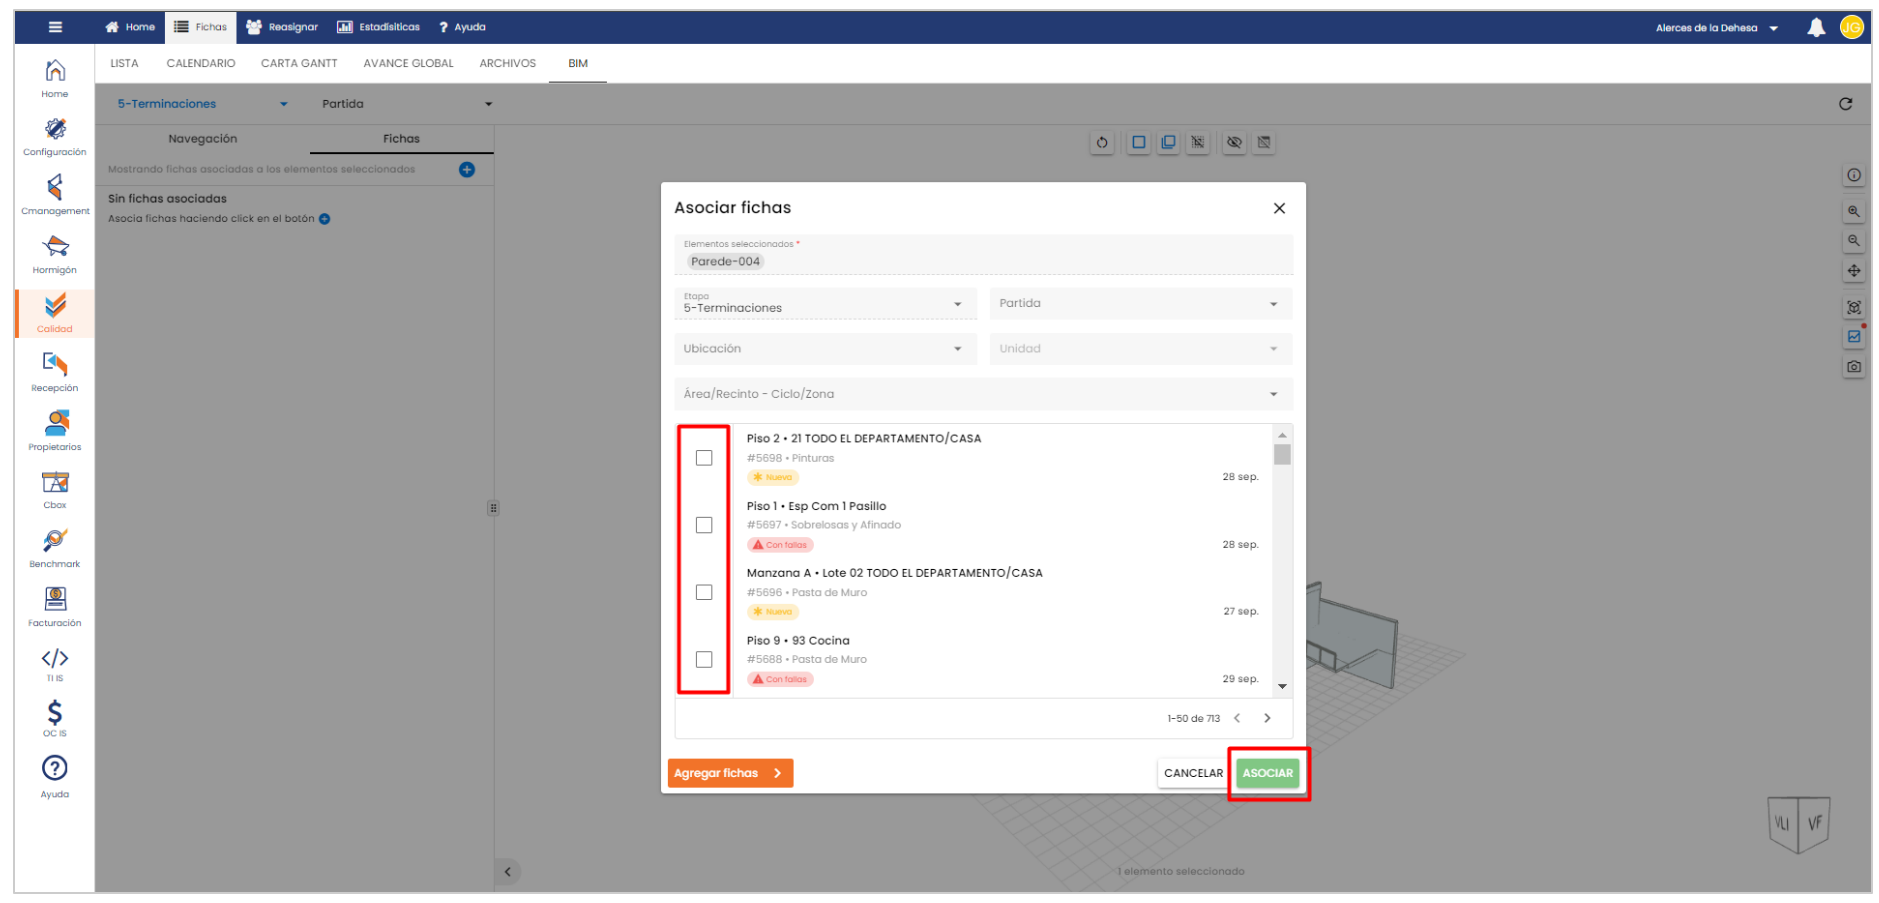This screenshot has height=903, width=1879.
Task: Click the Recepción sidebar icon
Action: [x=55, y=371]
